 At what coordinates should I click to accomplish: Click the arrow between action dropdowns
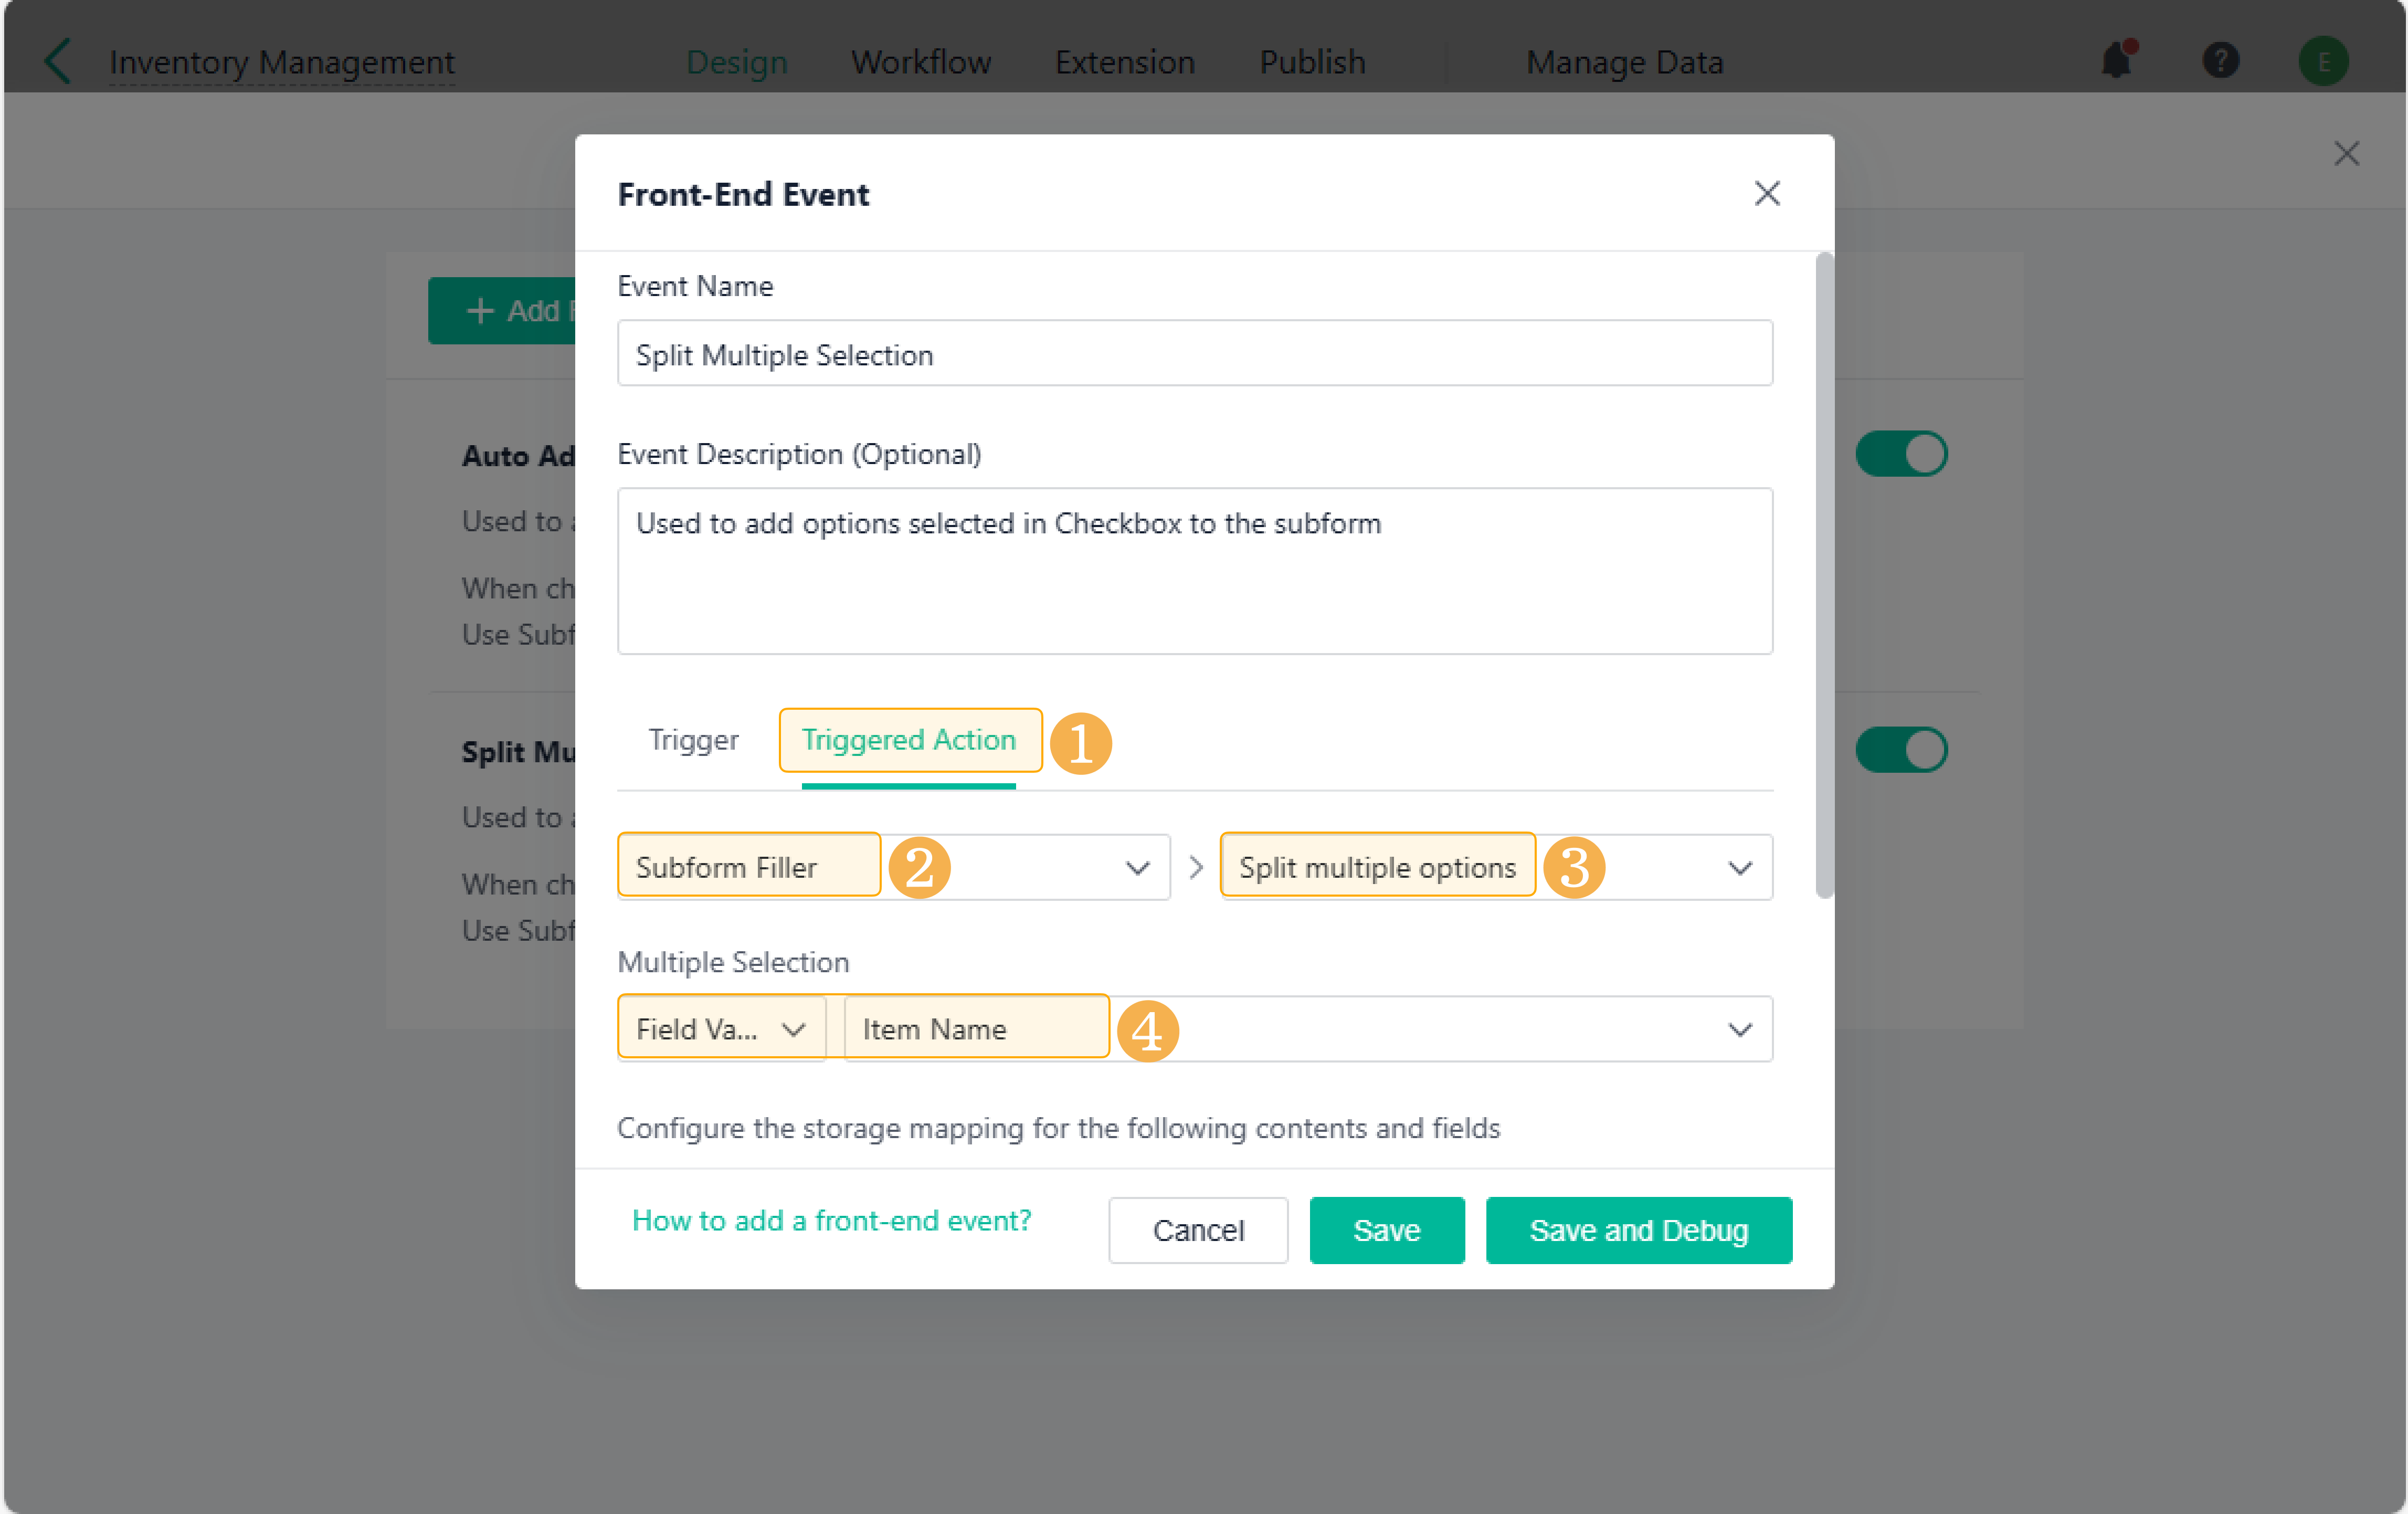pyautogui.click(x=1196, y=867)
